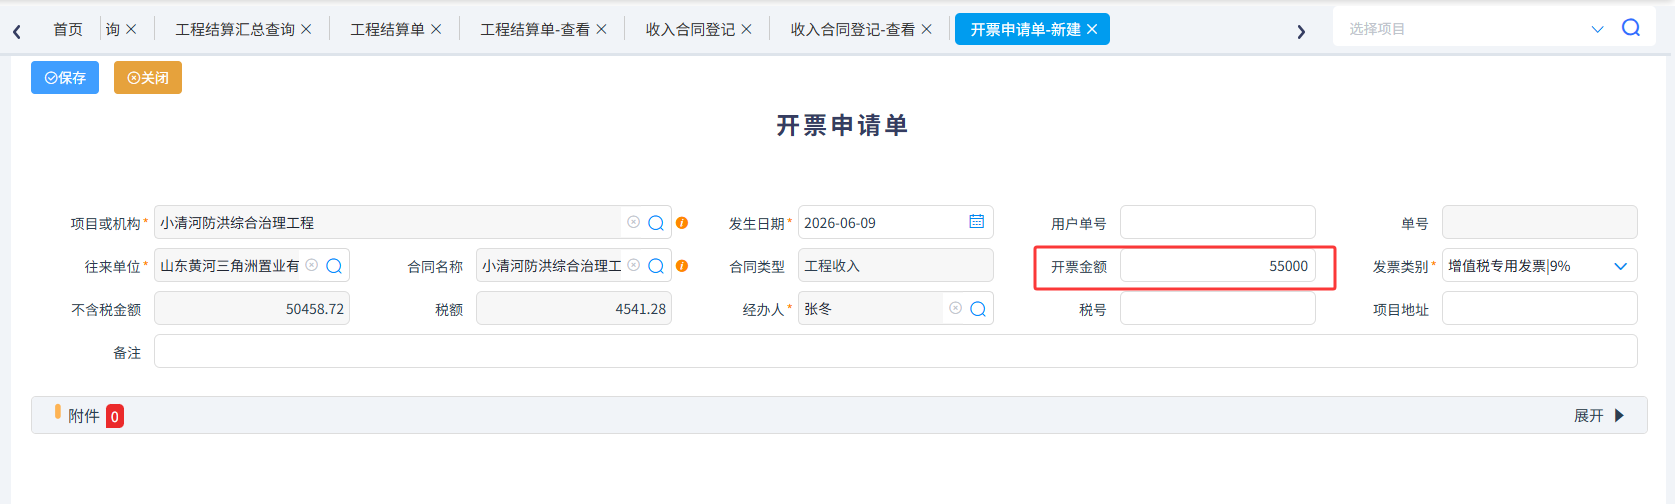View info icon beside 合同名称
Image resolution: width=1675 pixels, height=504 pixels.
pyautogui.click(x=682, y=266)
